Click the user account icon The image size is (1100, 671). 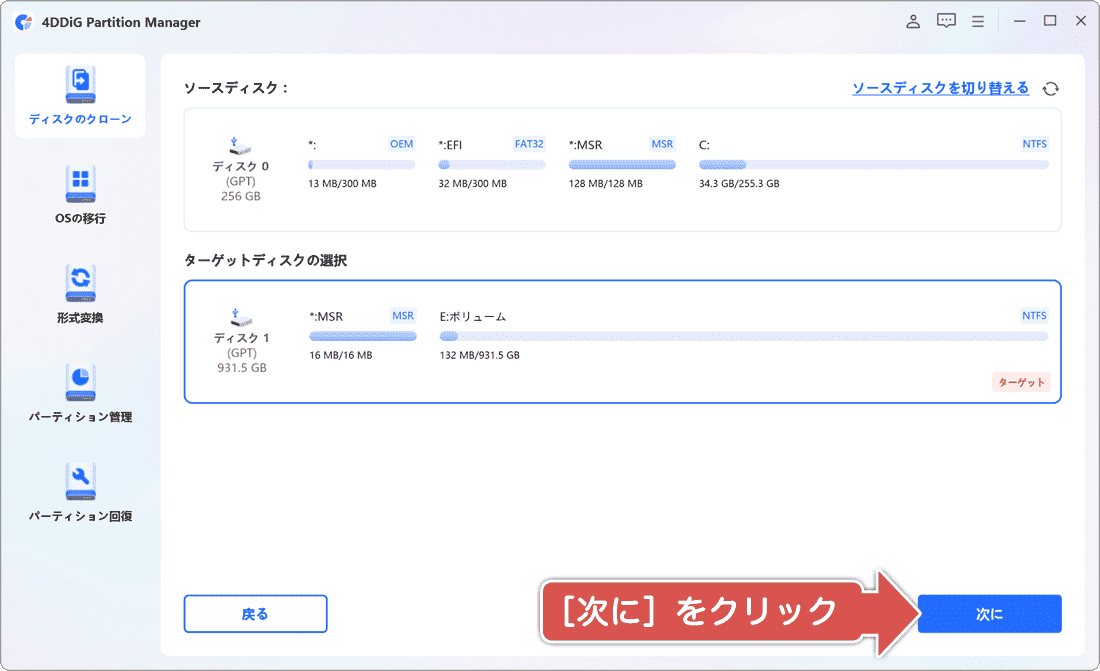tap(912, 20)
